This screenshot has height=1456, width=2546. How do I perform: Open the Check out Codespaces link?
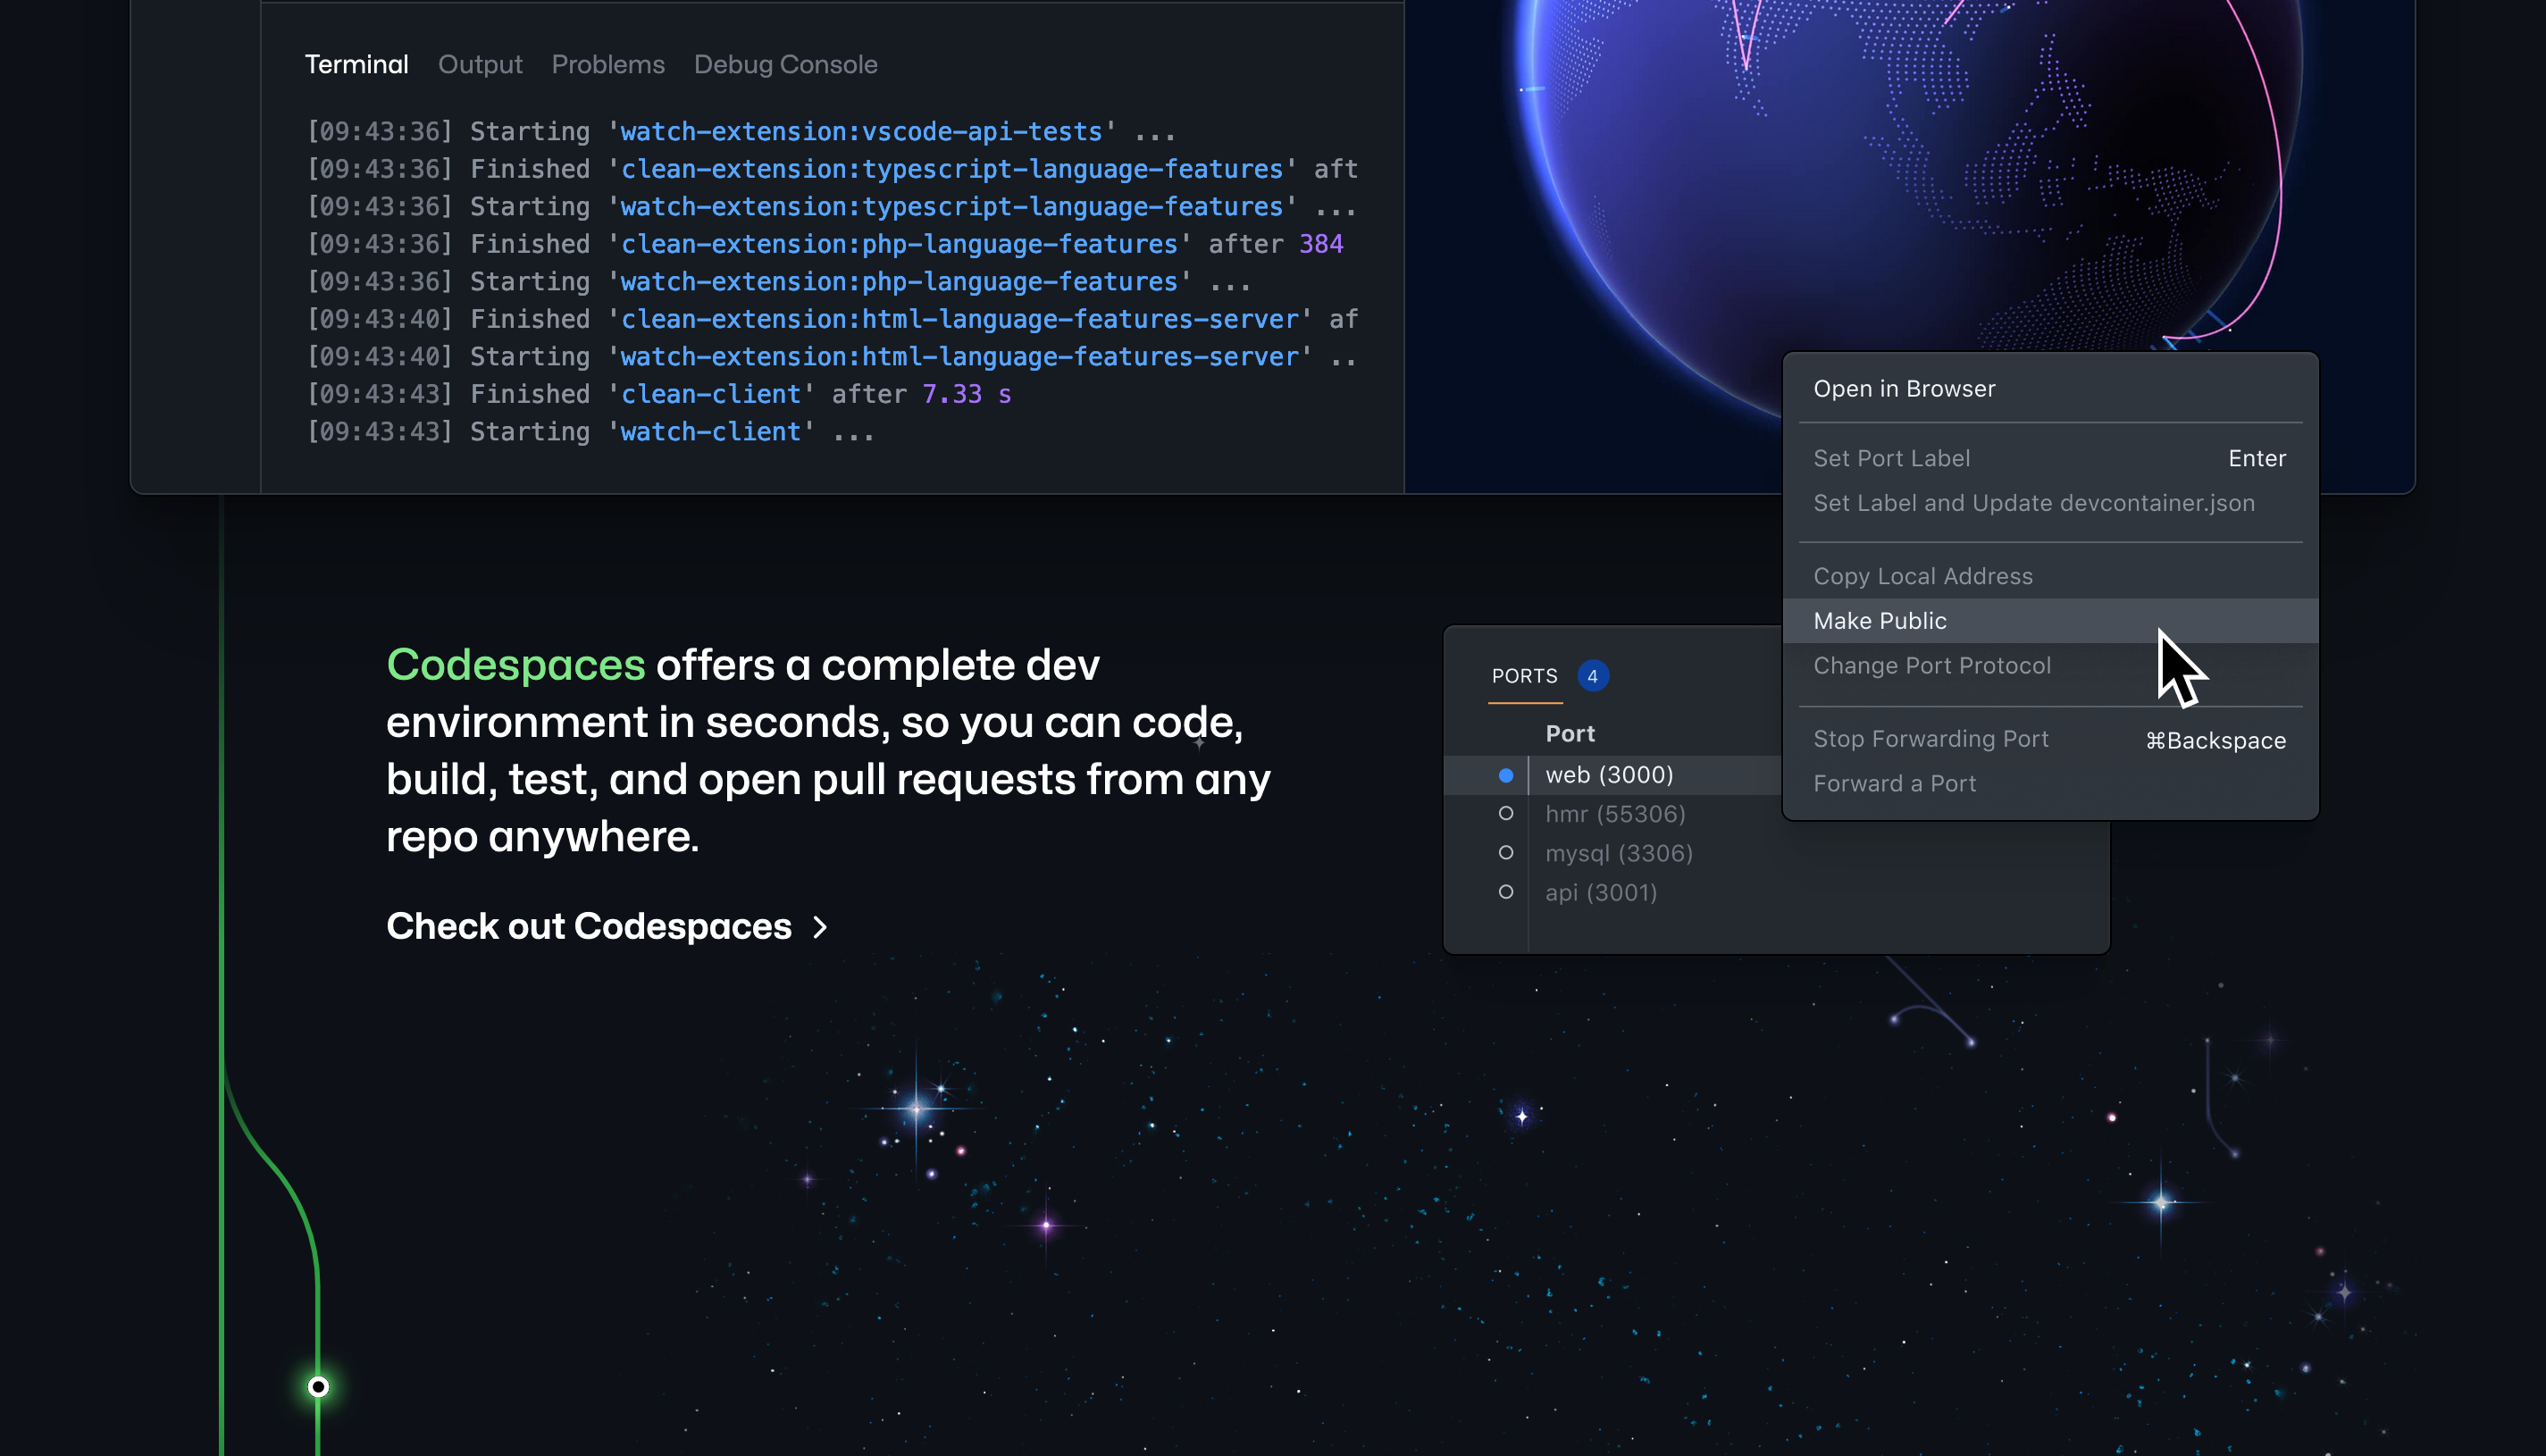coord(588,927)
